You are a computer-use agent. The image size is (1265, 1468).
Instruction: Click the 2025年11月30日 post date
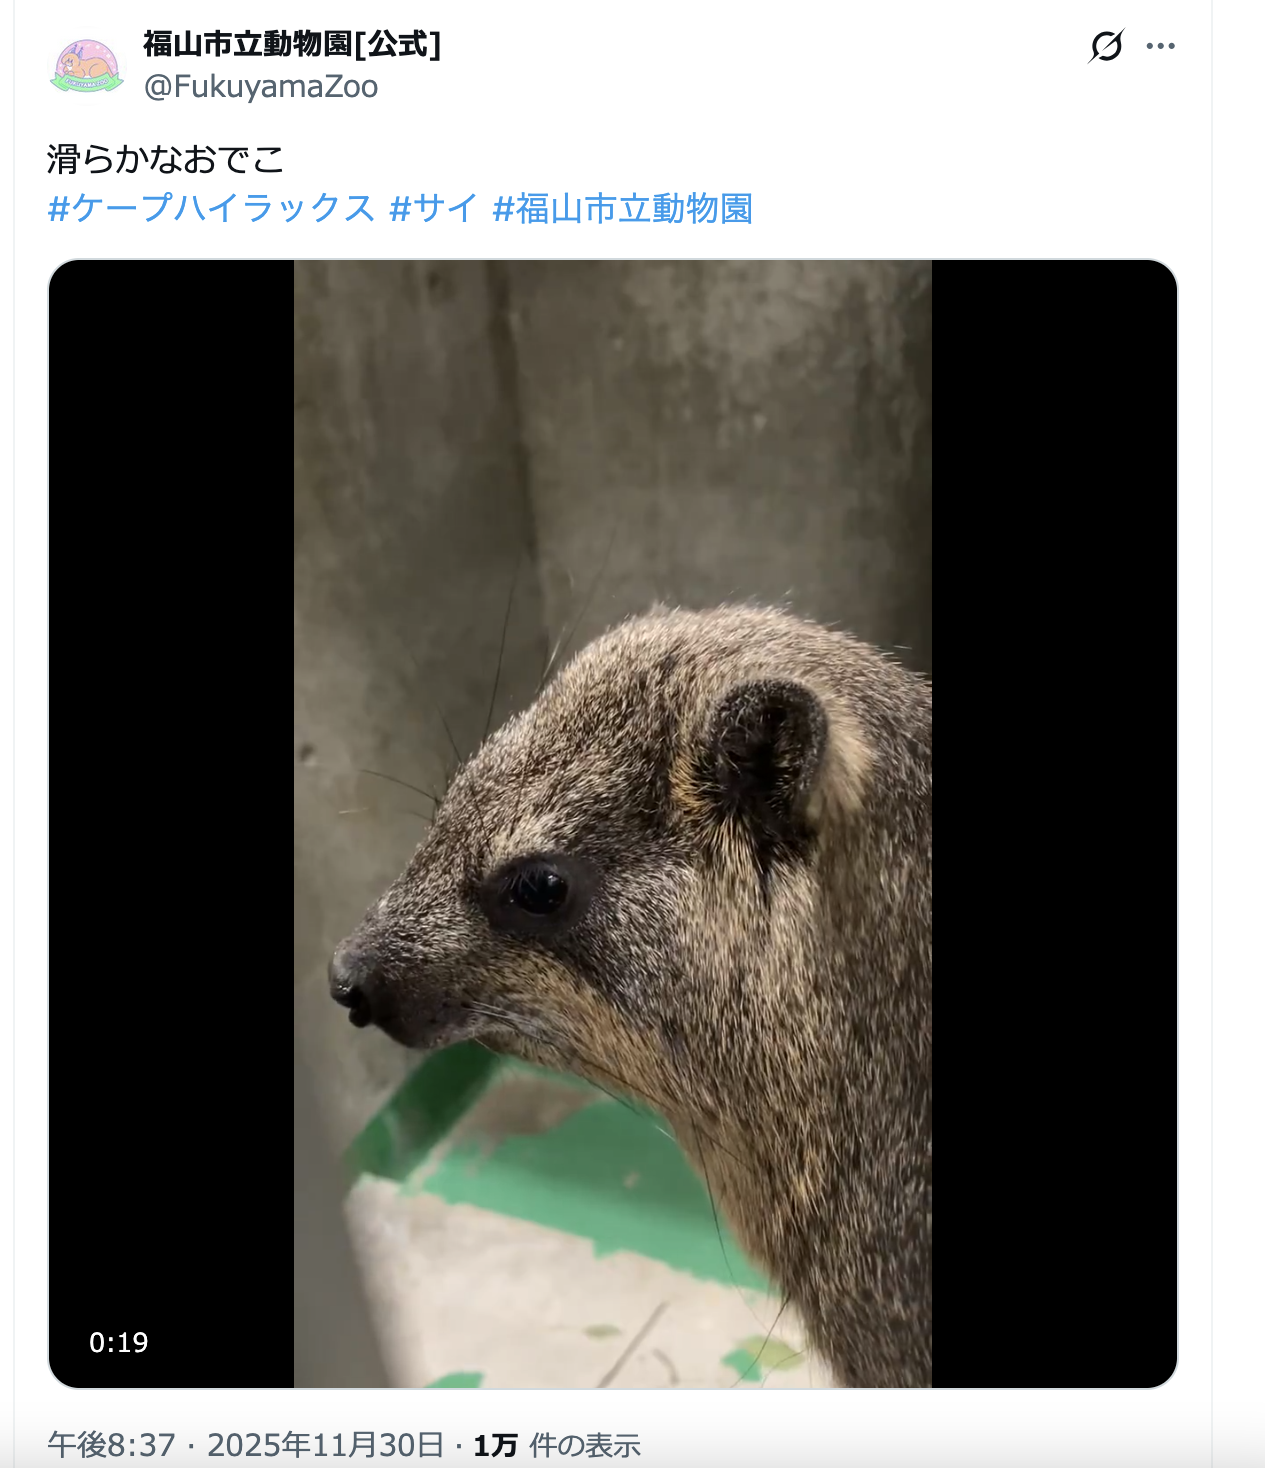(x=325, y=1445)
